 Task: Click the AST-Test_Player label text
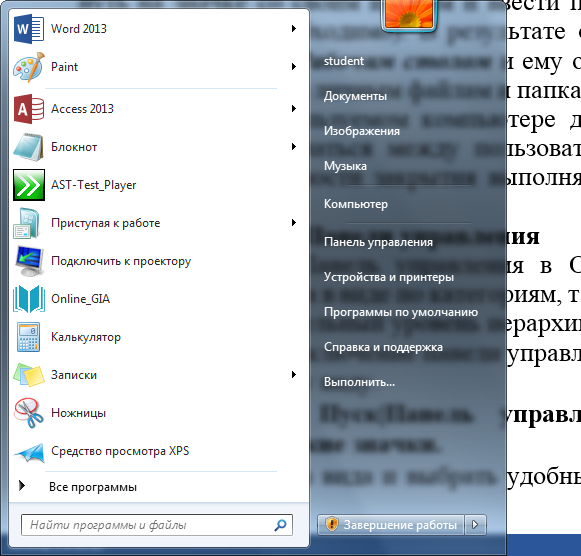coord(94,185)
